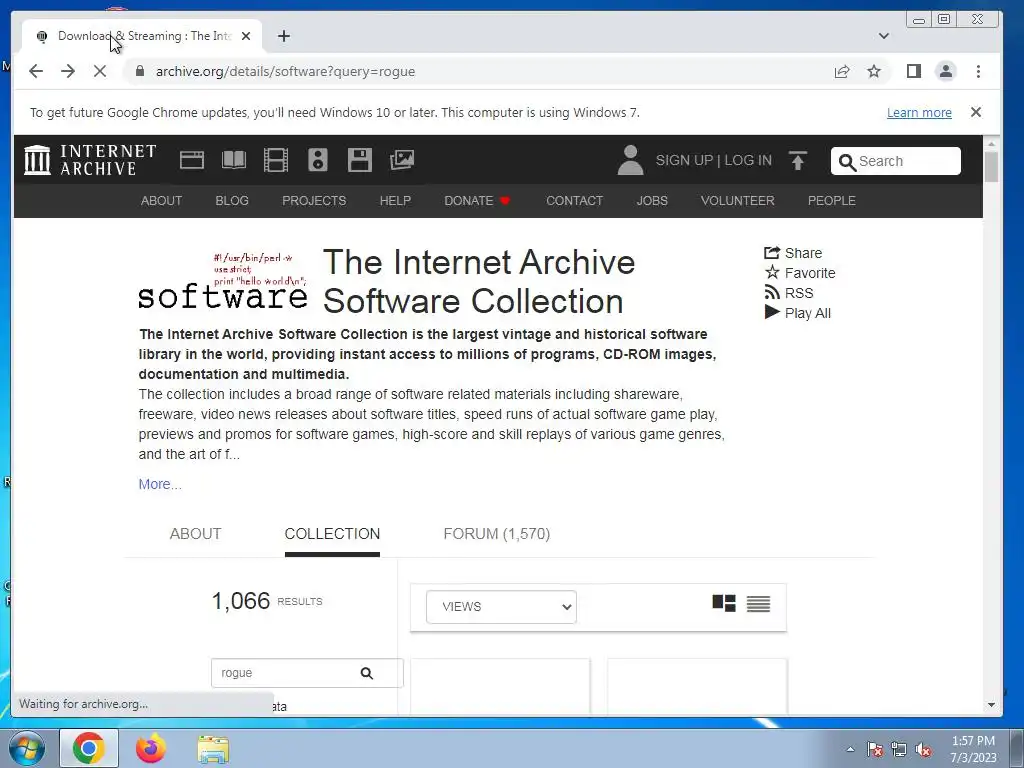Click Chrome in the taskbar
This screenshot has height=768, width=1024.
89,748
